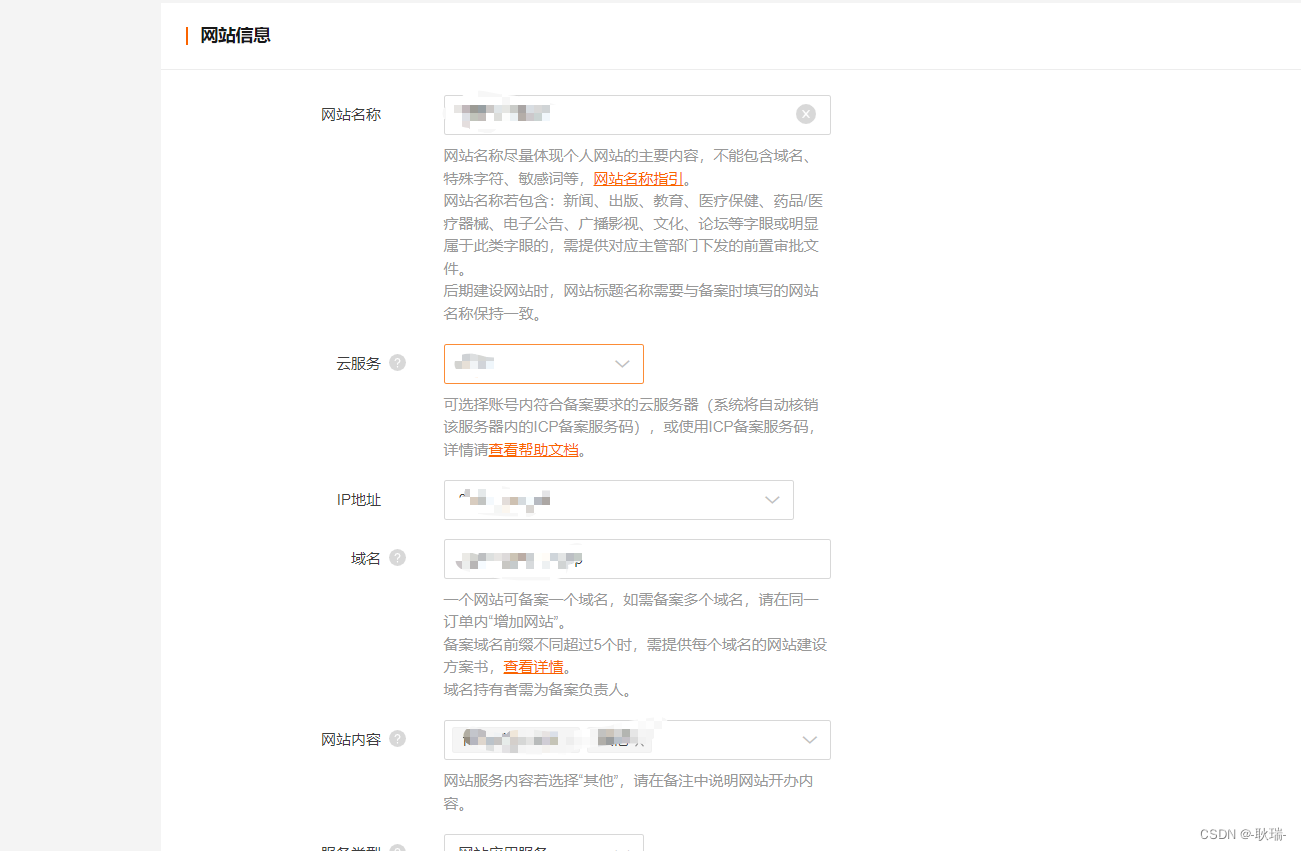Open the 查看帮助文档 link
The image size is (1301, 851).
(x=534, y=450)
